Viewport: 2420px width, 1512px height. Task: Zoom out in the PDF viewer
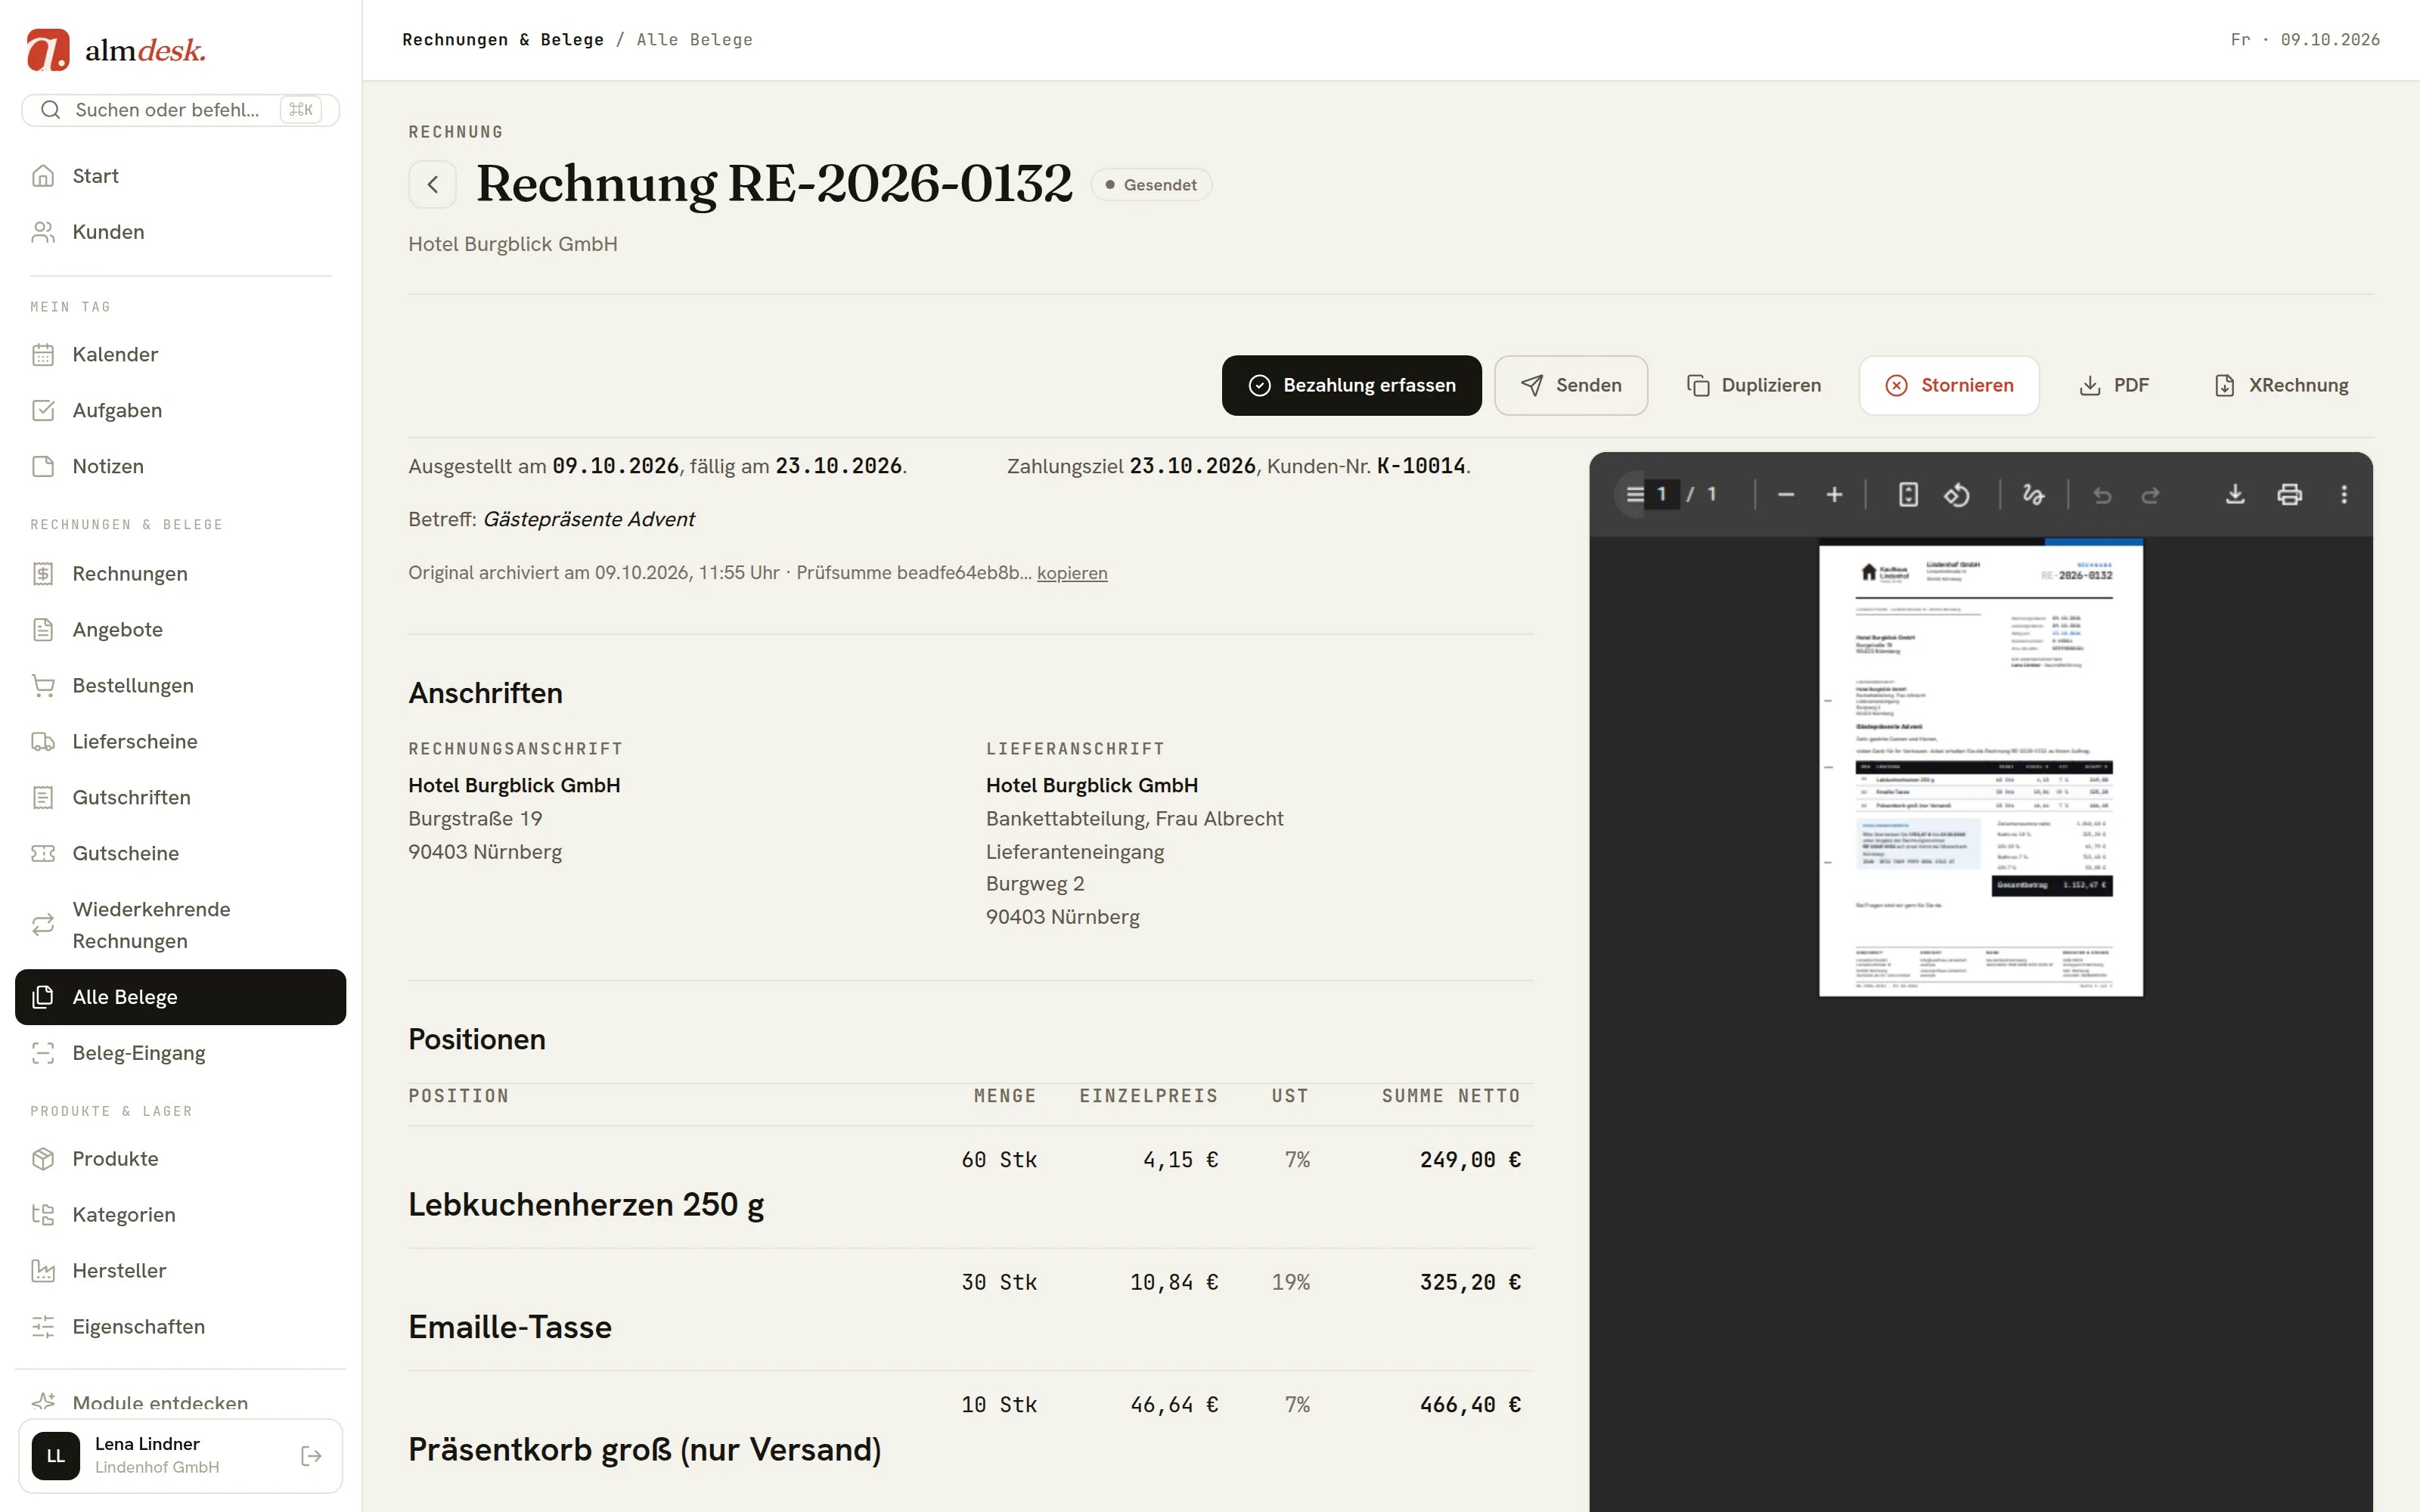click(1786, 494)
